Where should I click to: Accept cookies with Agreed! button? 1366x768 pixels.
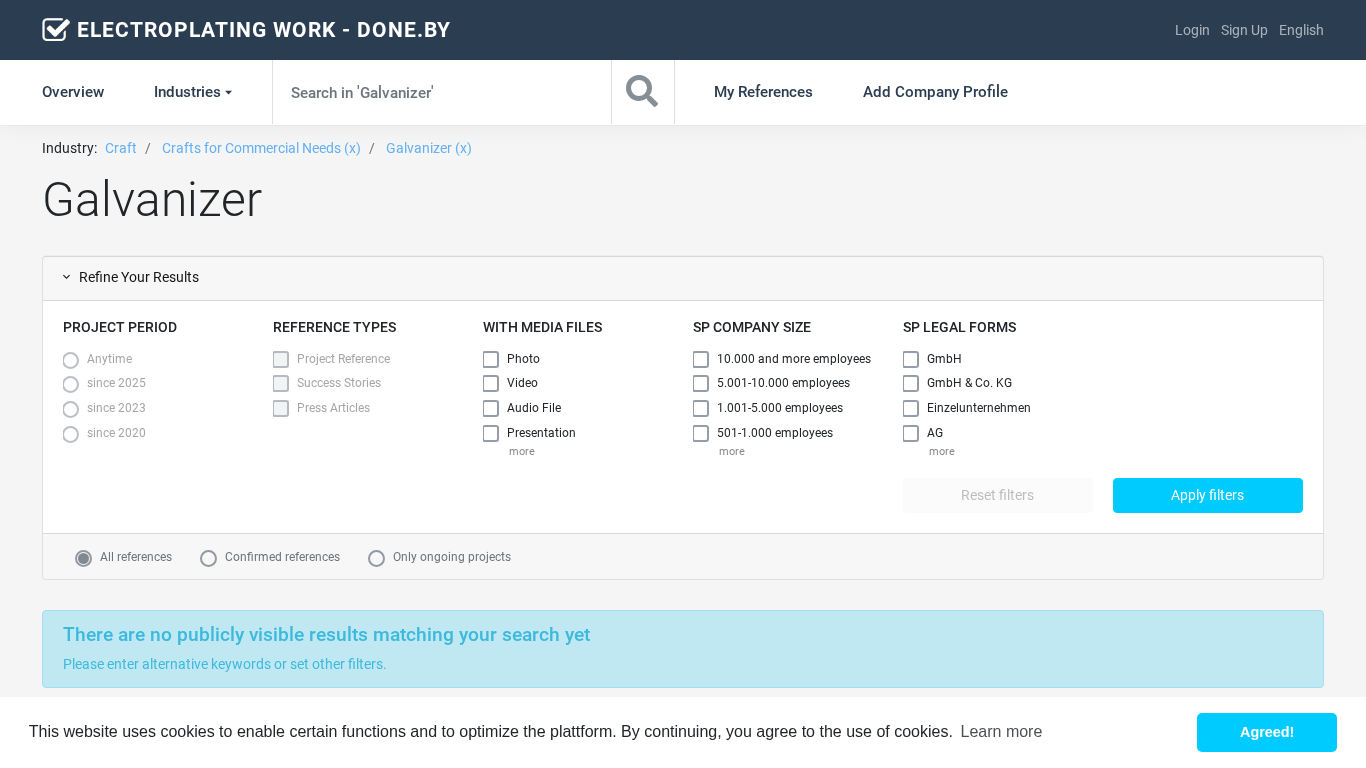[1267, 732]
